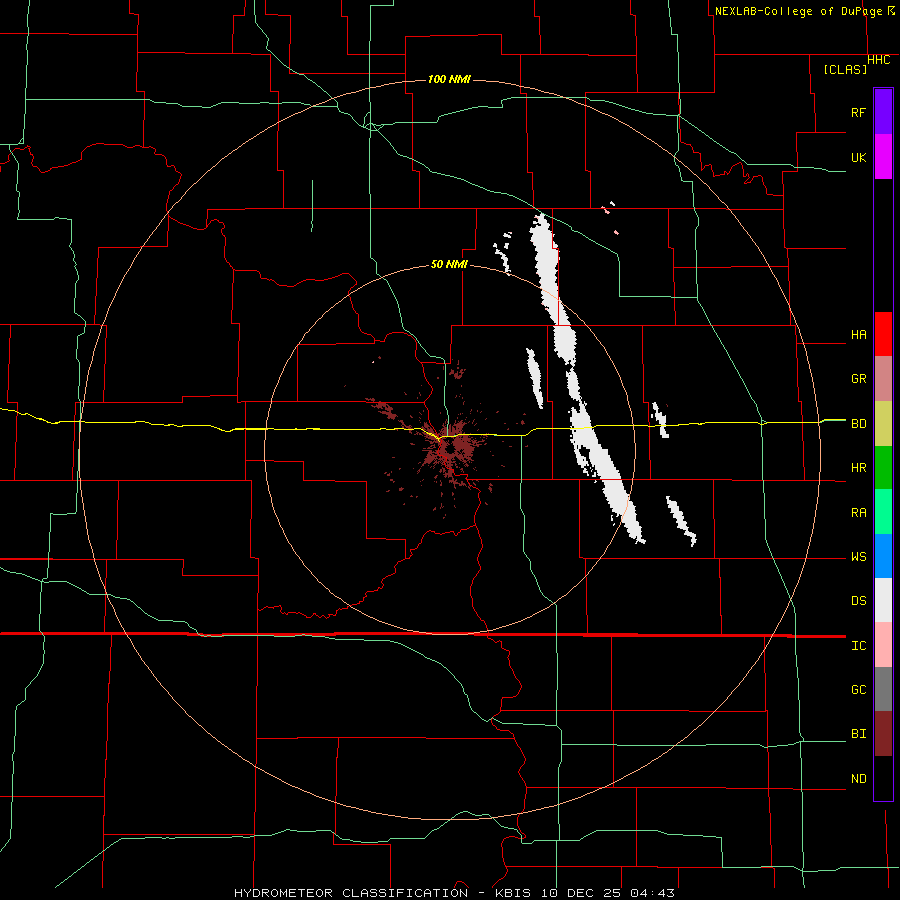Click the 100 NMI range ring label
The height and width of the screenshot is (900, 900).
(449, 79)
